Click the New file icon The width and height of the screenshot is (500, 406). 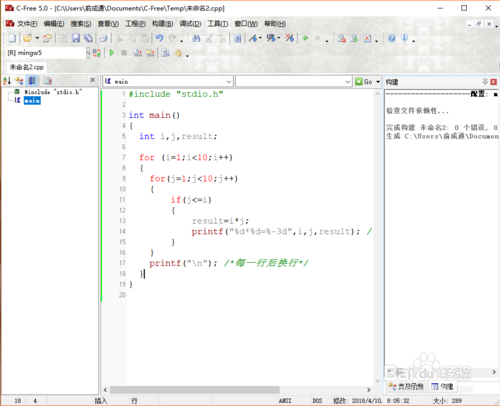tap(12, 38)
